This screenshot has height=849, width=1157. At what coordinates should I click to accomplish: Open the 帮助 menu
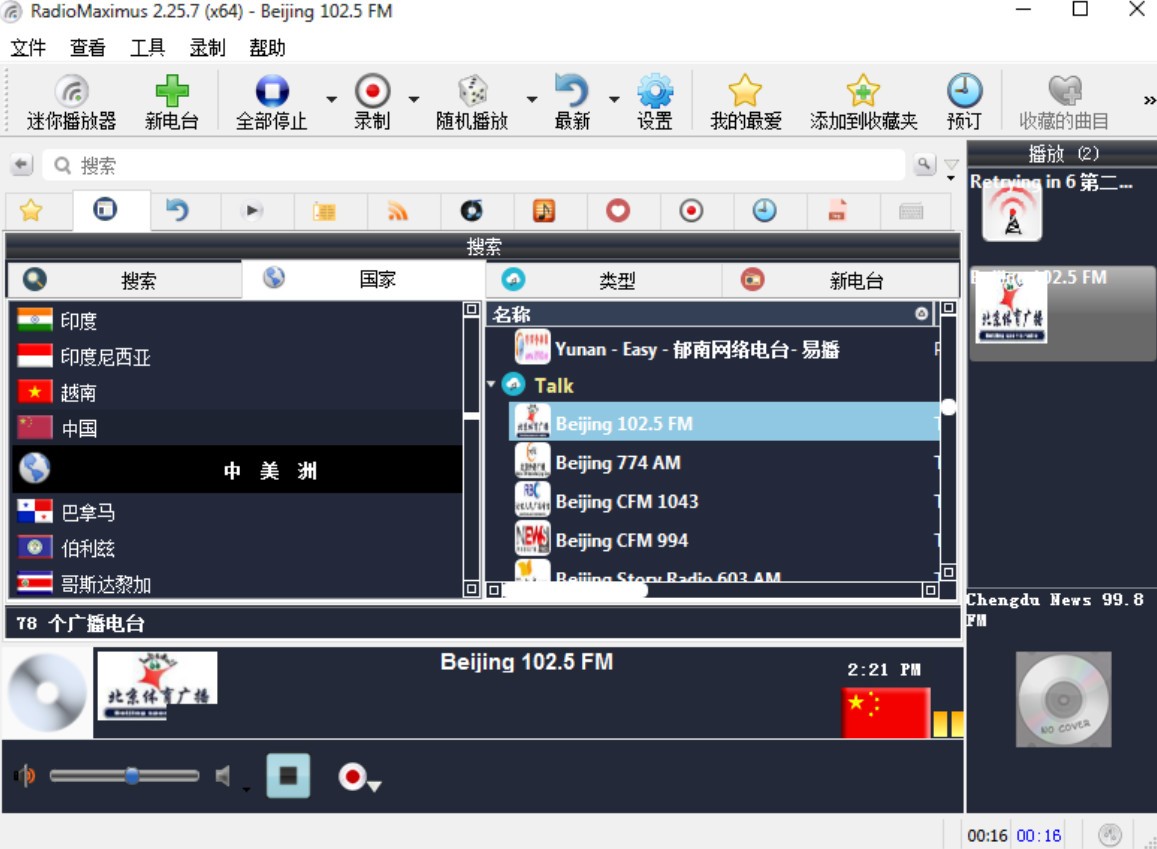267,48
